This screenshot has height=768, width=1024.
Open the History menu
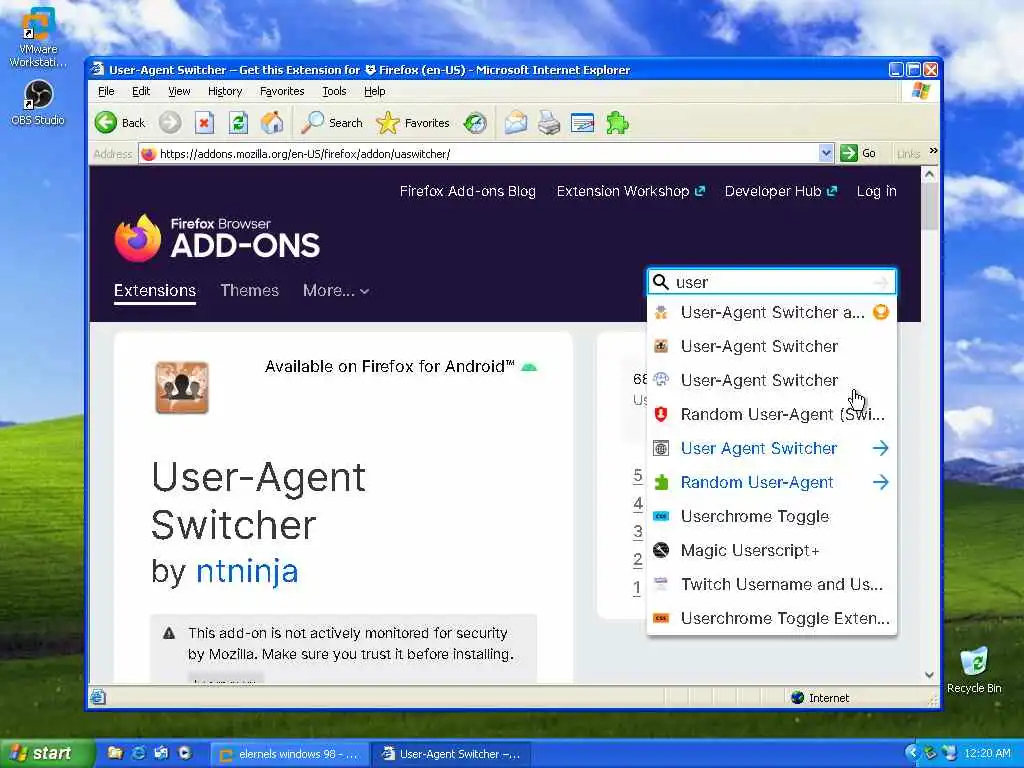pyautogui.click(x=225, y=91)
